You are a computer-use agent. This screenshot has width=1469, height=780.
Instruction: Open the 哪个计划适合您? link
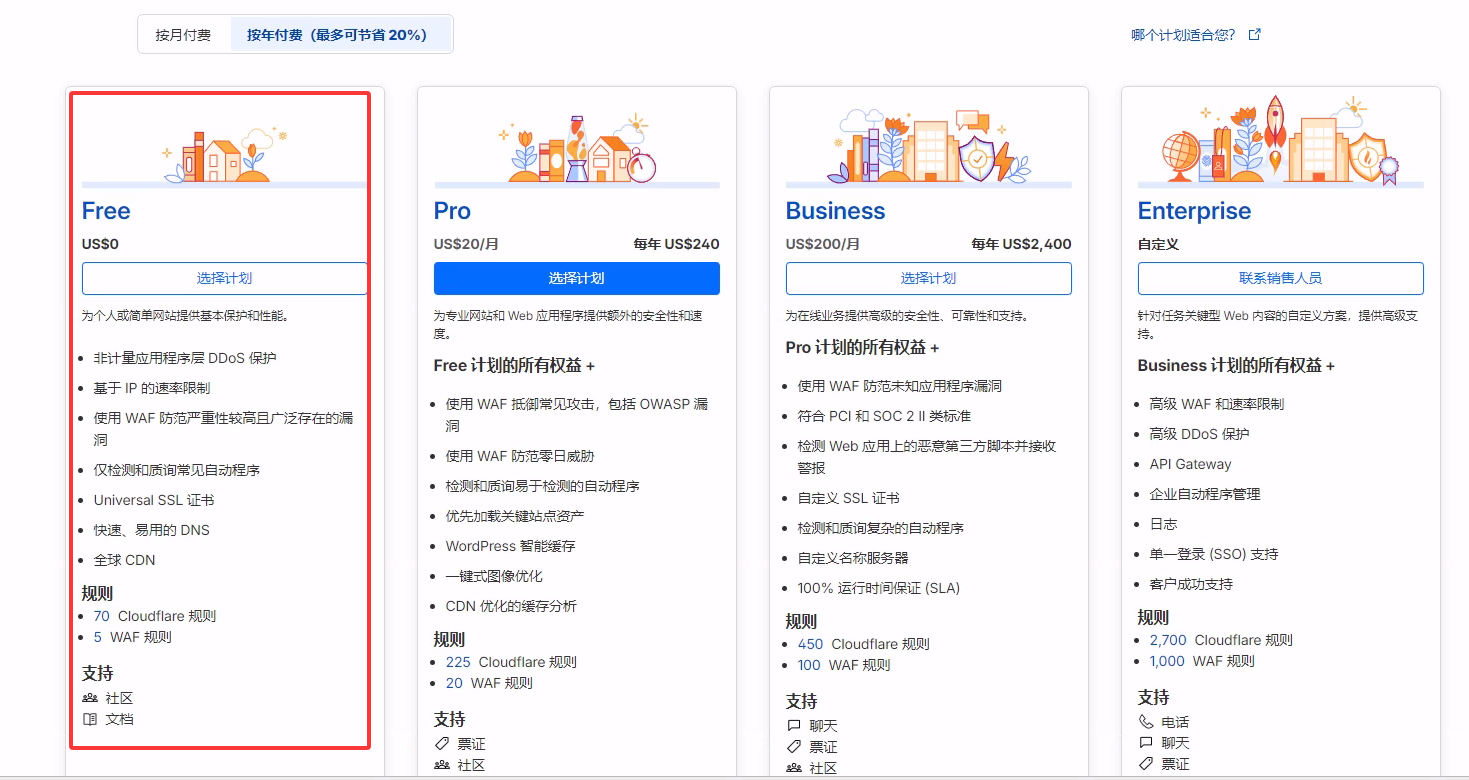1182,35
